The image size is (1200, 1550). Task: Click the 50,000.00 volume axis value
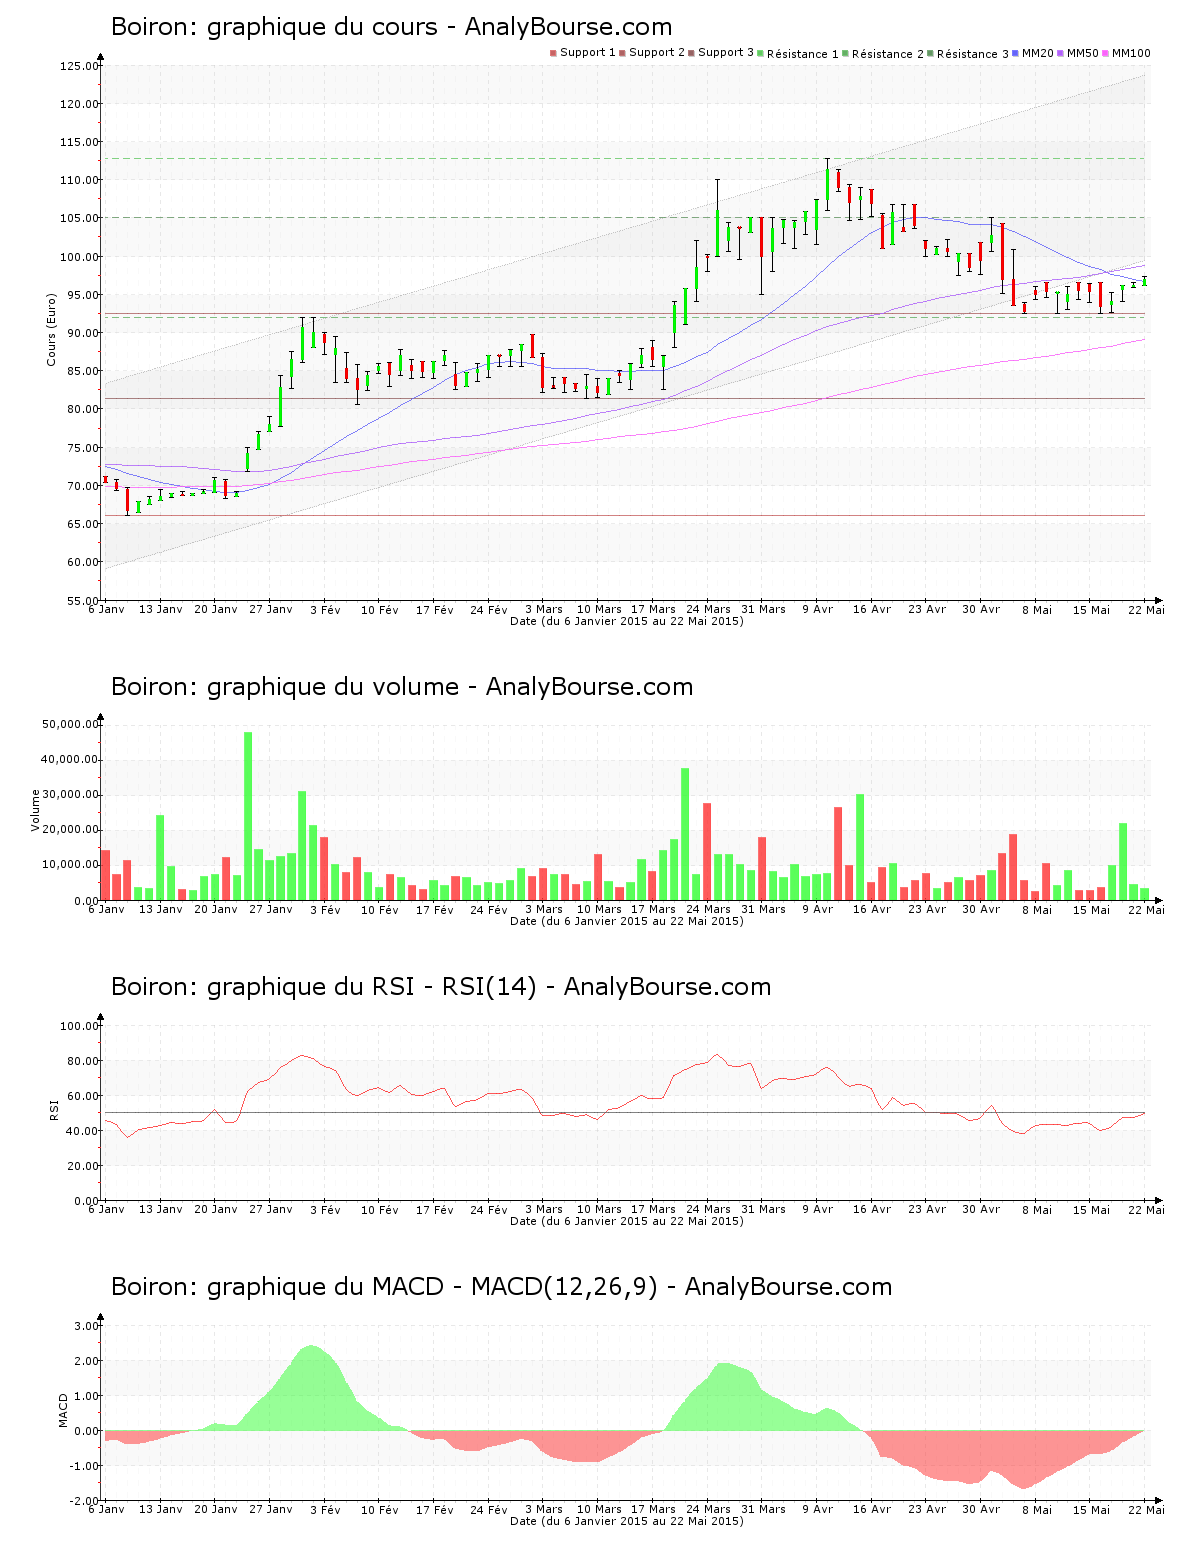point(70,724)
